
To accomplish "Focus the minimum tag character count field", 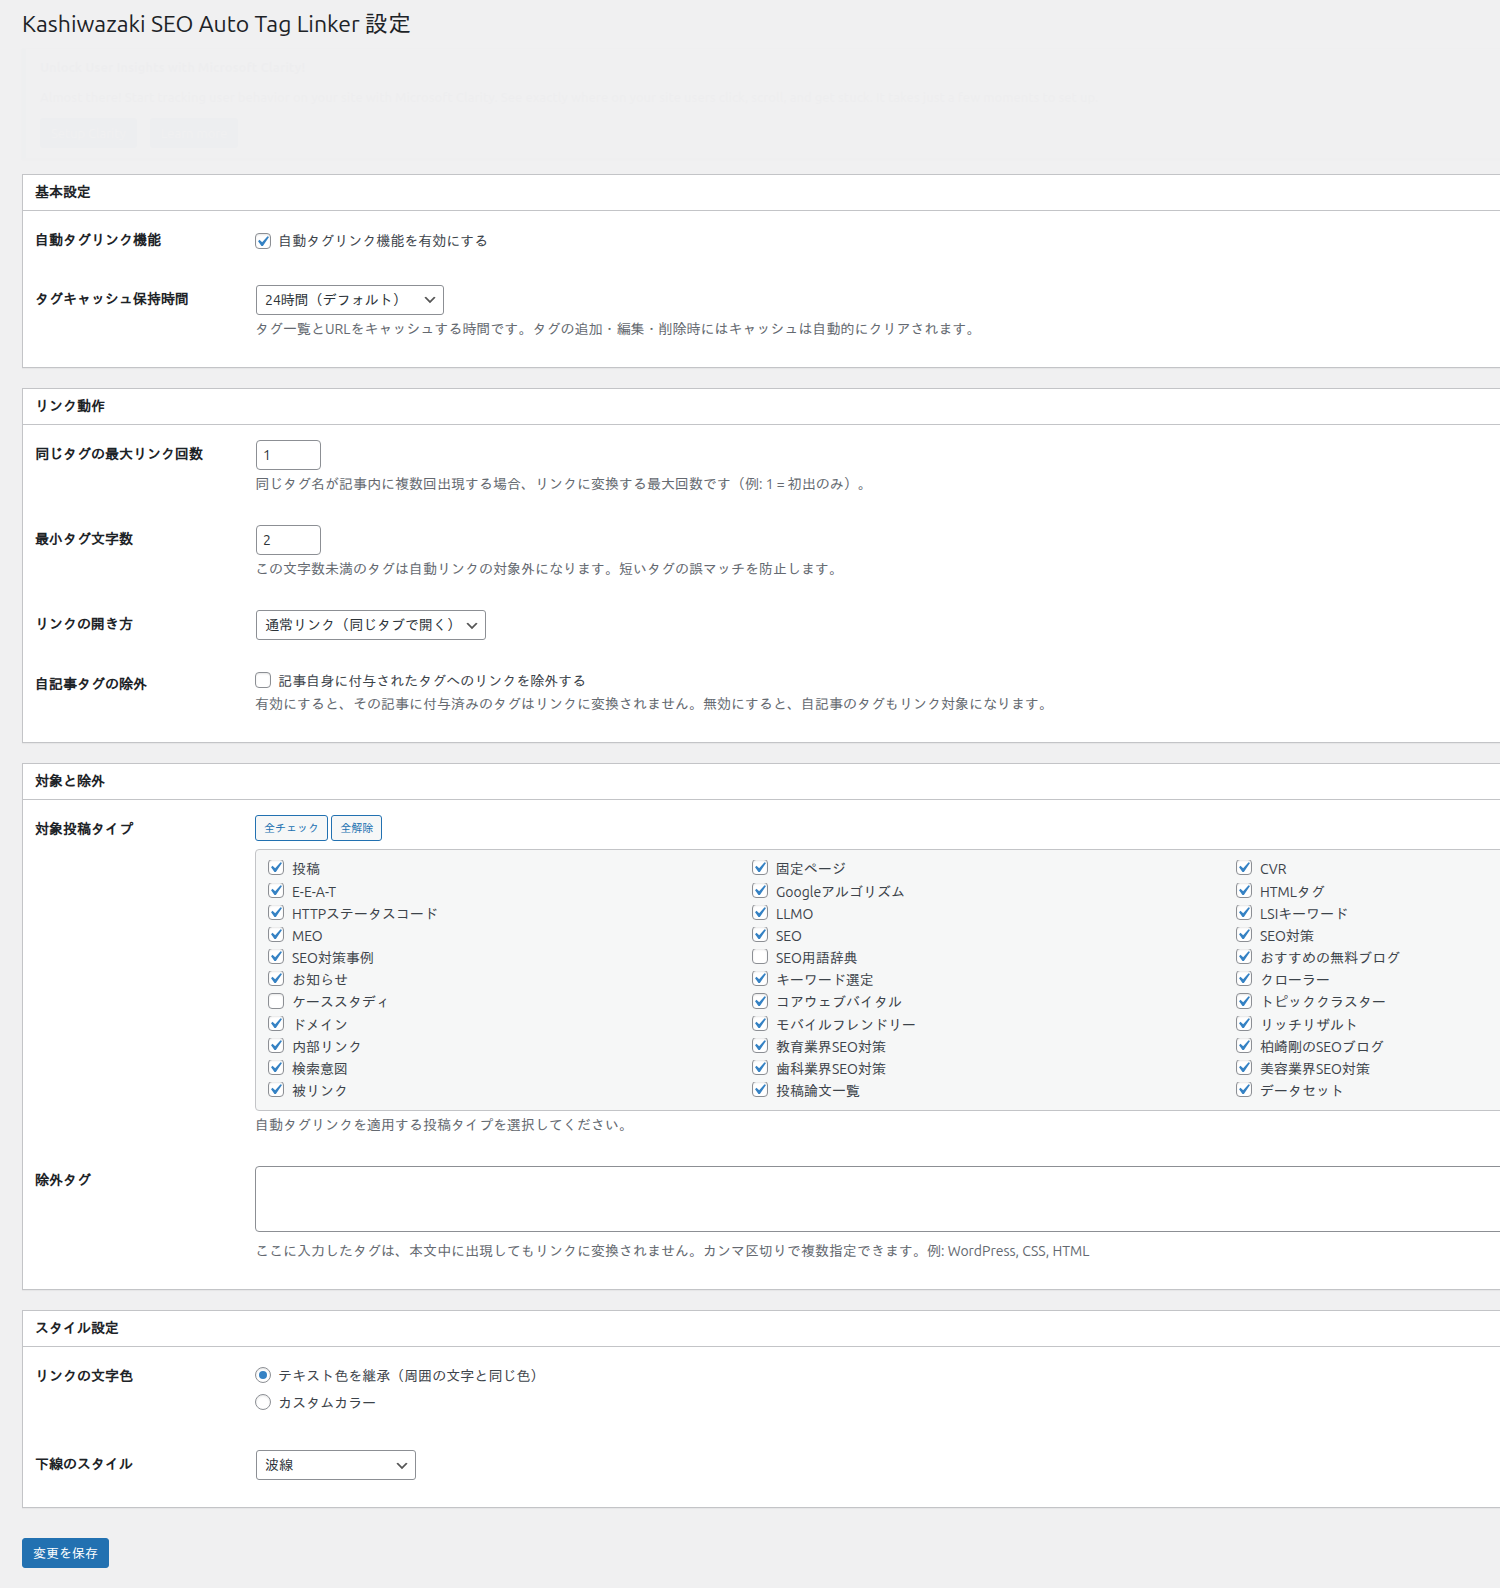I will click(x=288, y=540).
